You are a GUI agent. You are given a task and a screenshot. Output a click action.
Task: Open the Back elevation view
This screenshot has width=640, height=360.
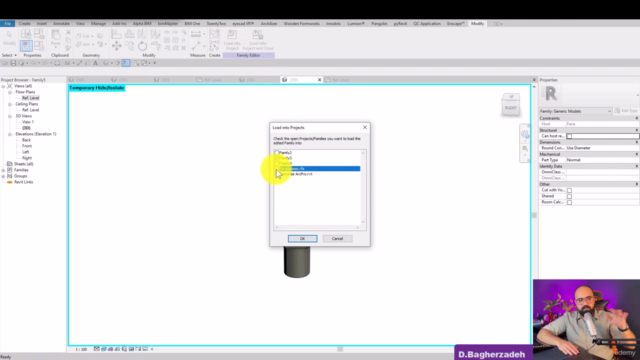click(26, 140)
